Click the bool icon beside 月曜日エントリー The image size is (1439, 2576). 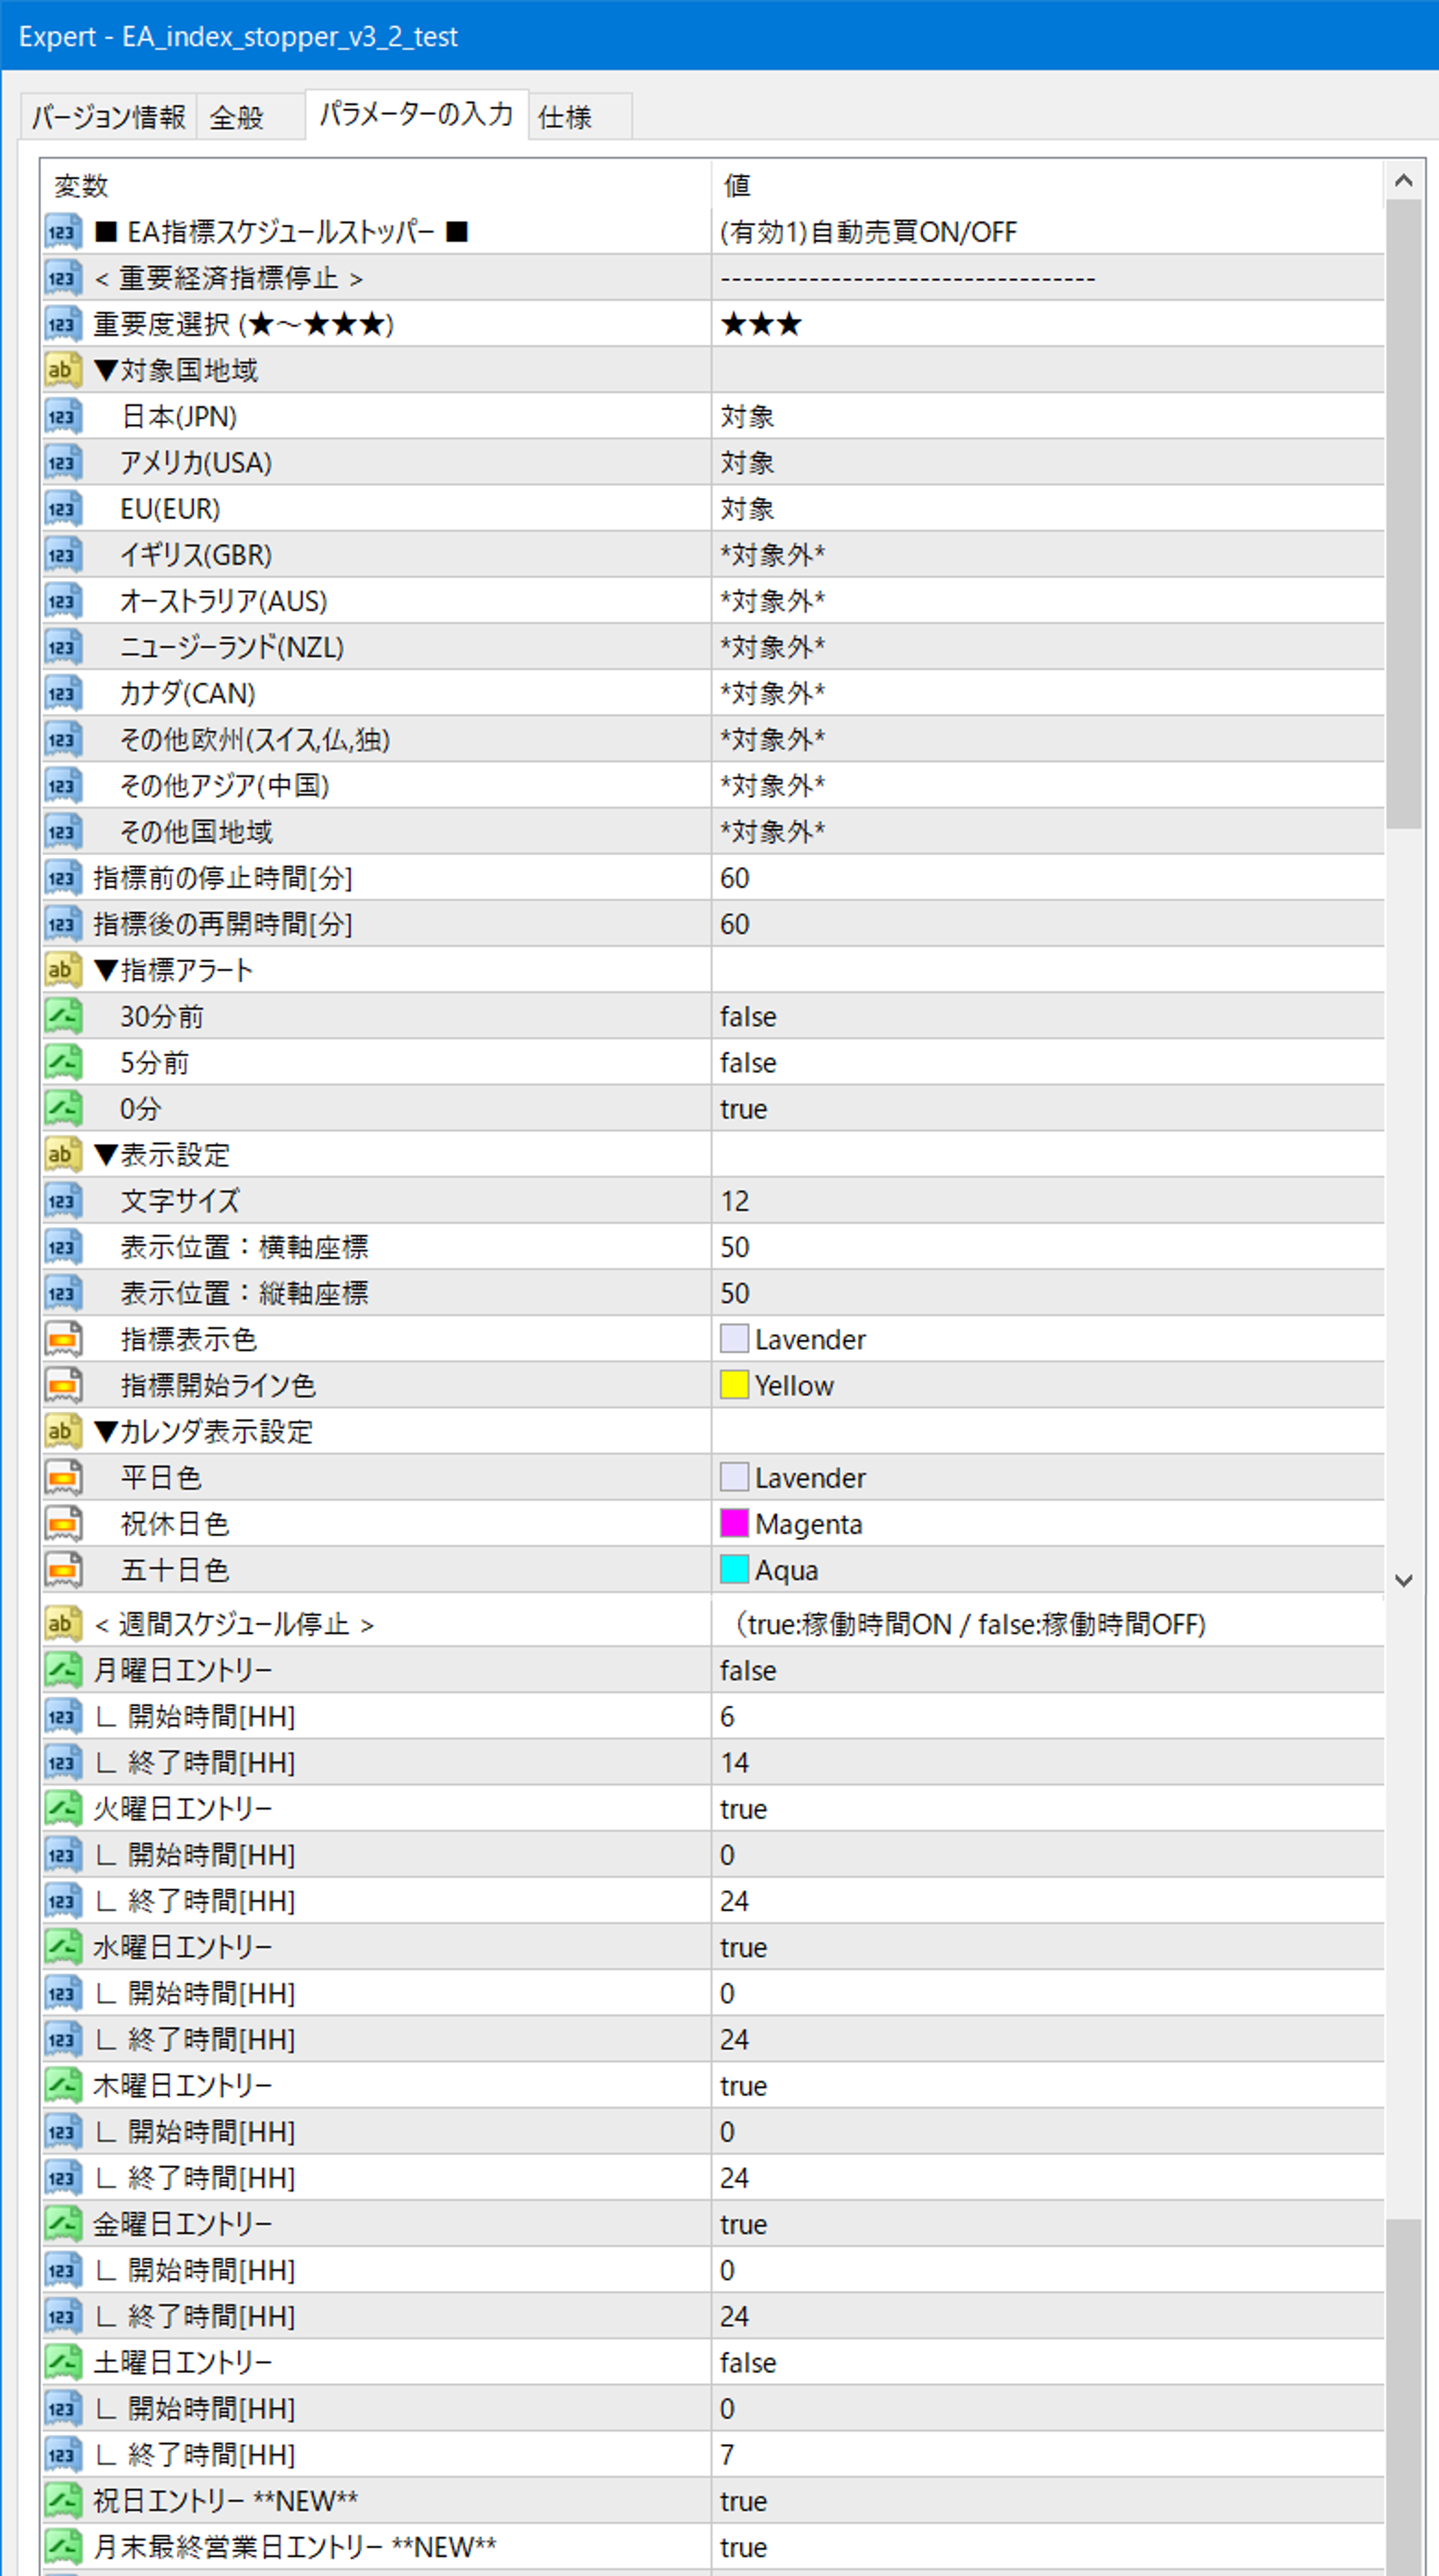pos(62,1670)
